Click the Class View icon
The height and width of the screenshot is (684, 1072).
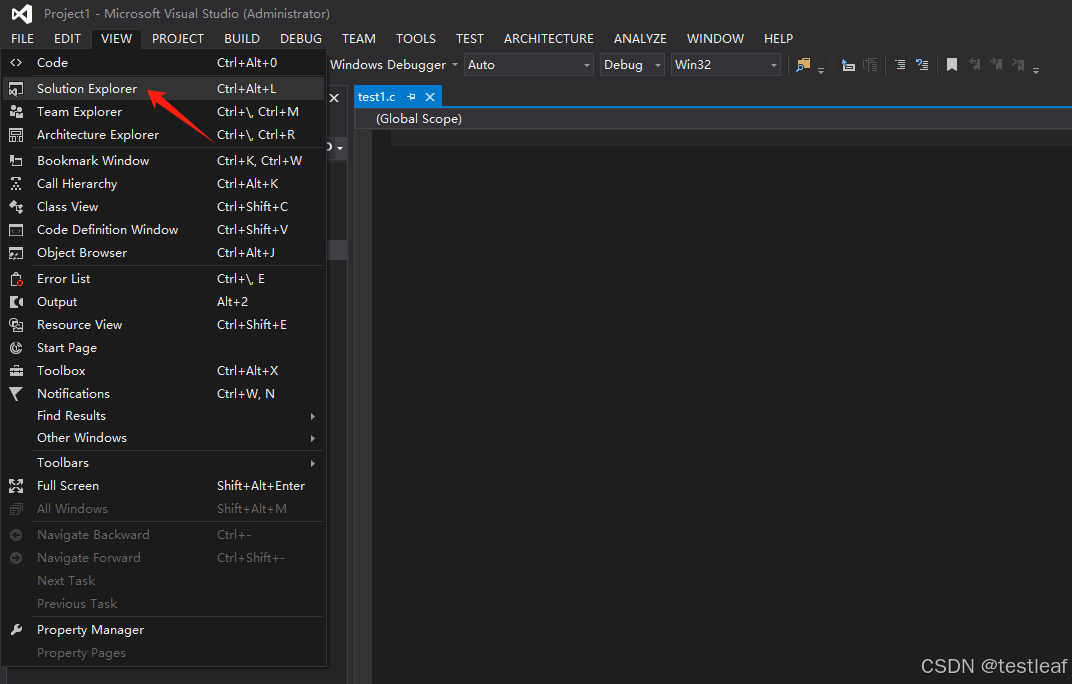(16, 207)
